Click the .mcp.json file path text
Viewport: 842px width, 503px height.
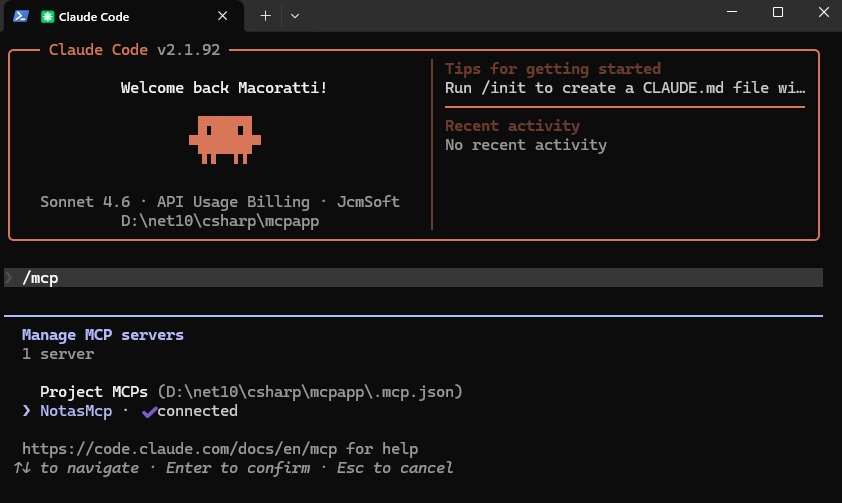(x=310, y=391)
